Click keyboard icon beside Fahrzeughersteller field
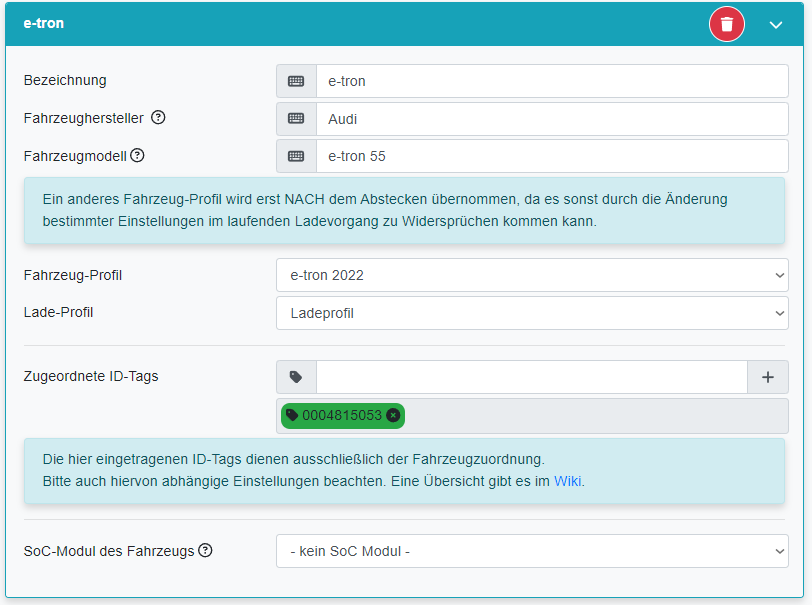The width and height of the screenshot is (812, 605). 296,119
